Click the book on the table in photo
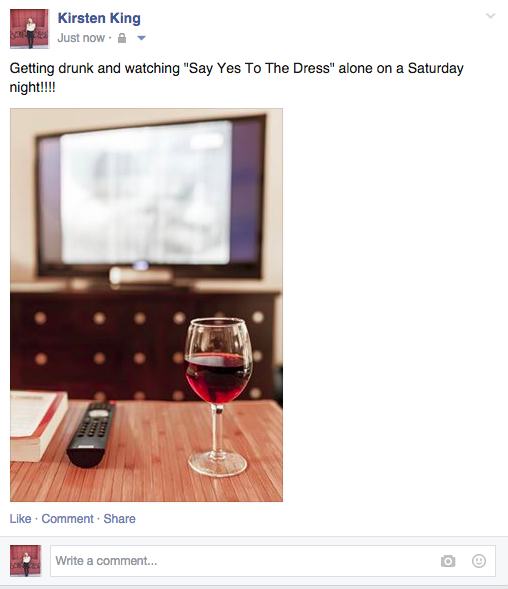 (x=39, y=425)
